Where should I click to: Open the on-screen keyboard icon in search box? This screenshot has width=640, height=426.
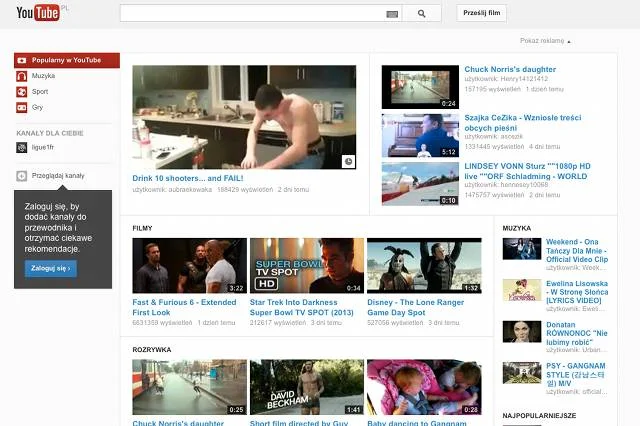[392, 14]
